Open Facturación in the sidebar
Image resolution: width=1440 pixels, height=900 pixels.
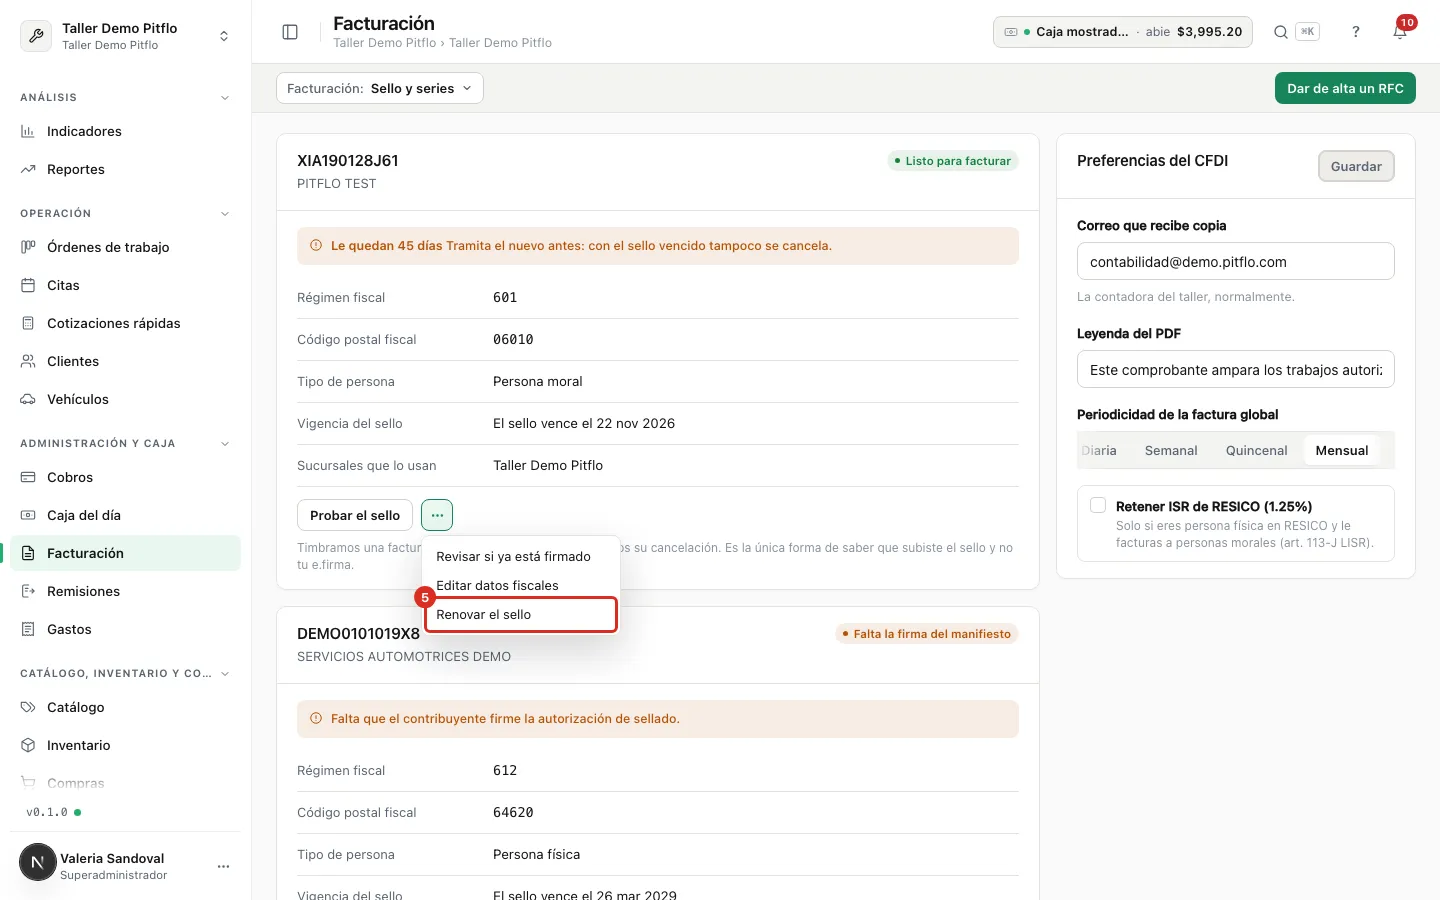pos(126,553)
